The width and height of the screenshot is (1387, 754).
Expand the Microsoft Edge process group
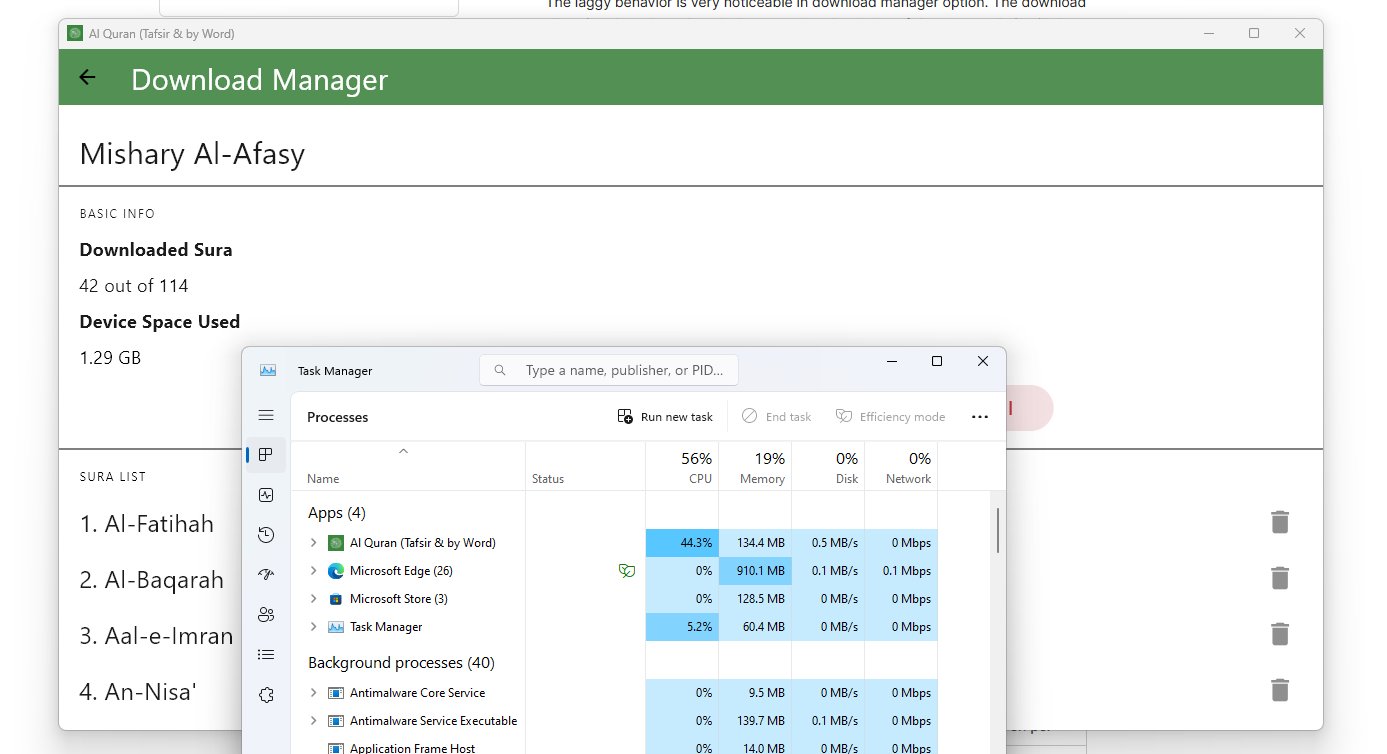click(313, 571)
